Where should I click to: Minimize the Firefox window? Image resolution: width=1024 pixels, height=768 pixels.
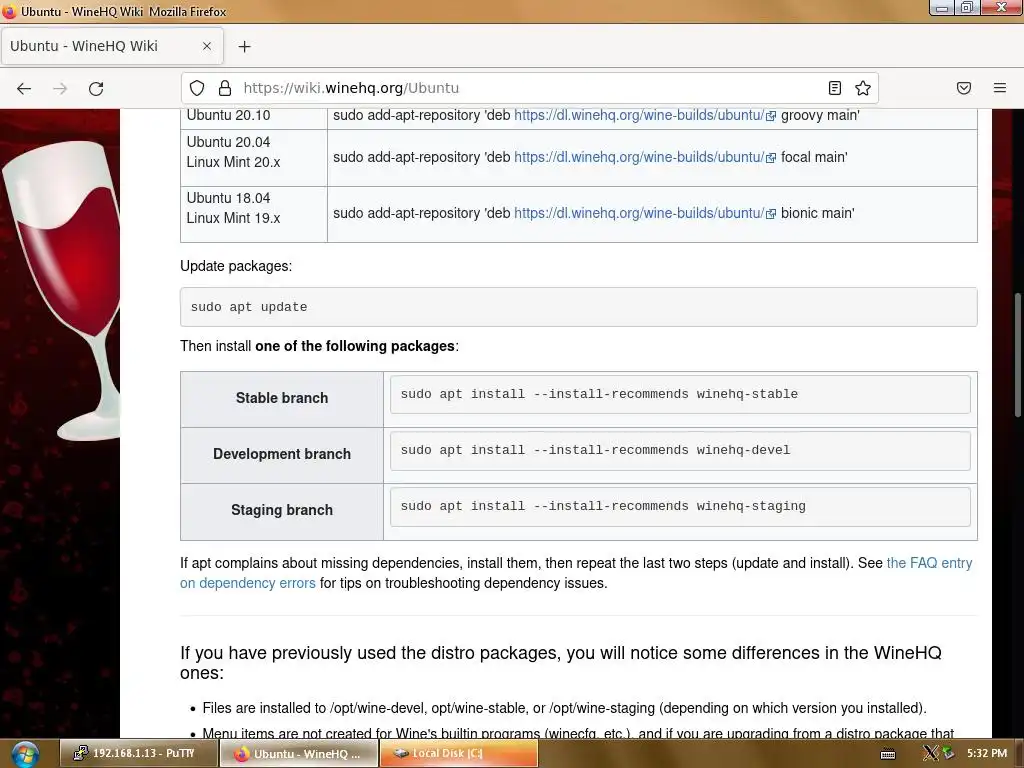coord(942,8)
